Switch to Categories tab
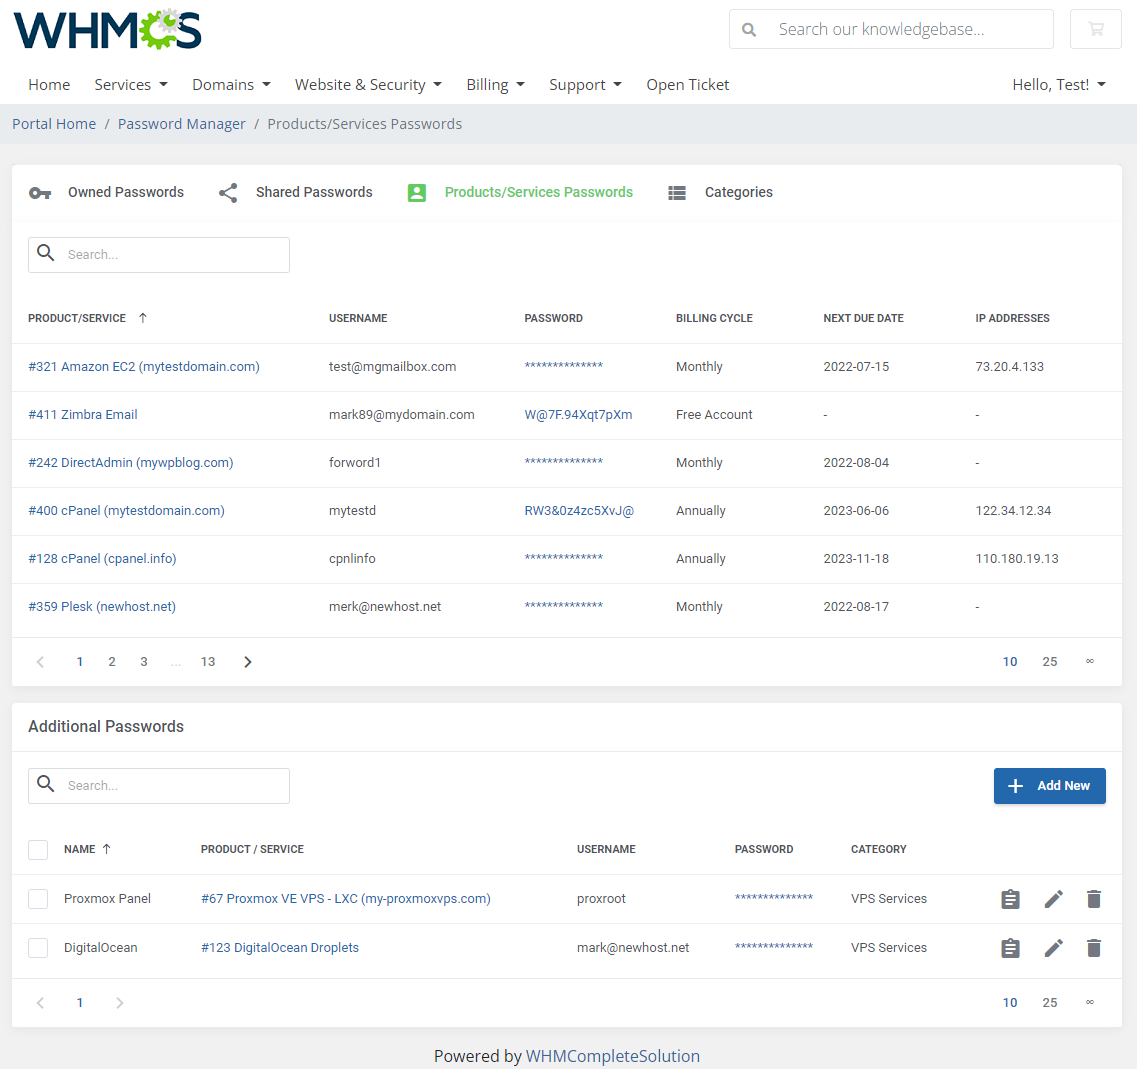Image resolution: width=1137 pixels, height=1069 pixels. [720, 192]
